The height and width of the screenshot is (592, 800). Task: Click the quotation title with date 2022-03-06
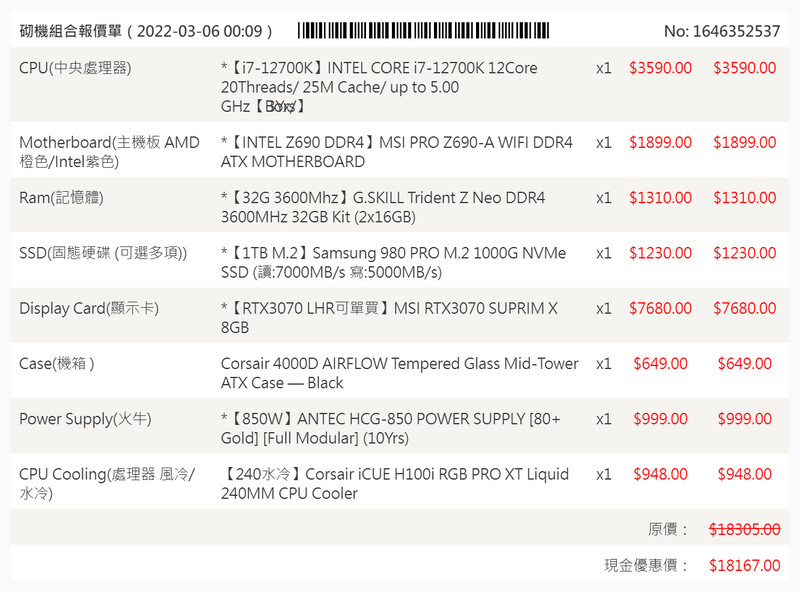pyautogui.click(x=146, y=31)
